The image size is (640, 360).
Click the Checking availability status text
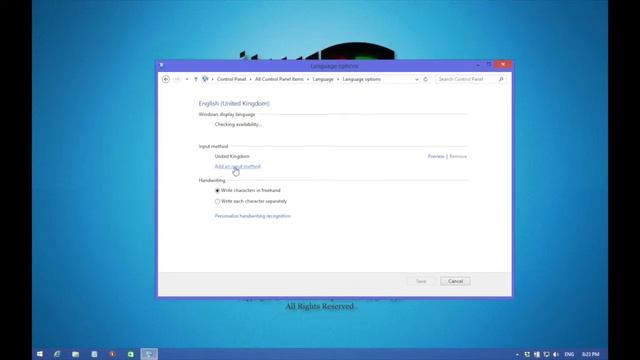pos(238,124)
